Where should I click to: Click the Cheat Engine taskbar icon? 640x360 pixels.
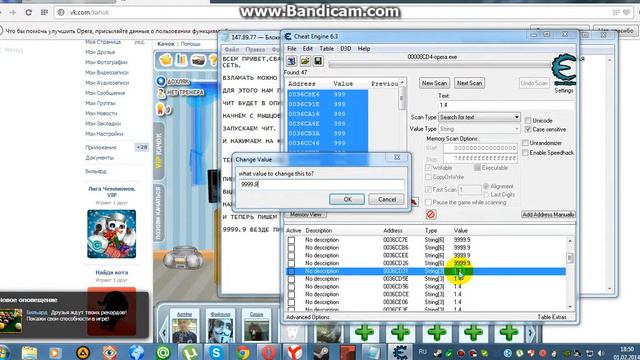click(400, 352)
